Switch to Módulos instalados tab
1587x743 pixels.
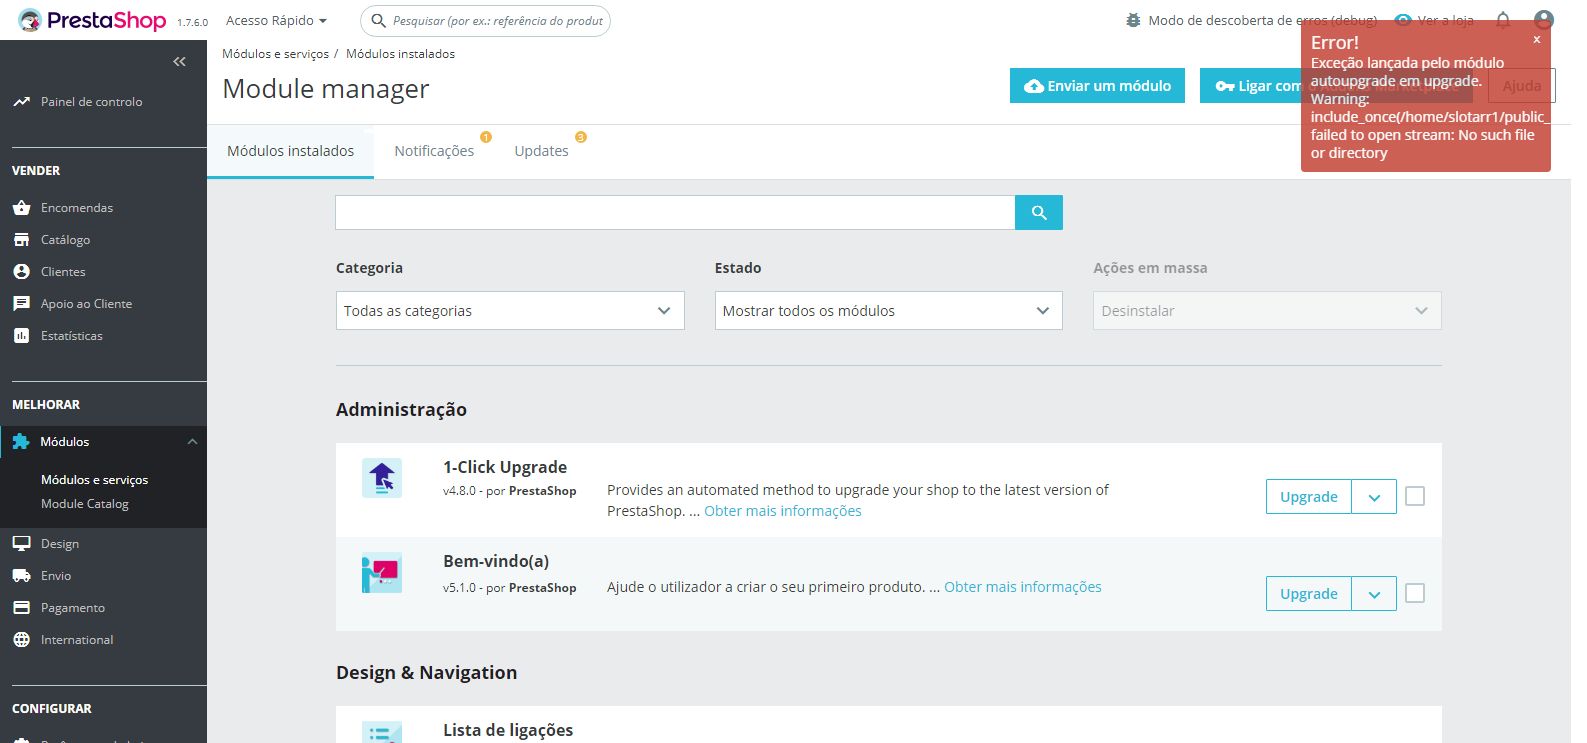tap(290, 151)
